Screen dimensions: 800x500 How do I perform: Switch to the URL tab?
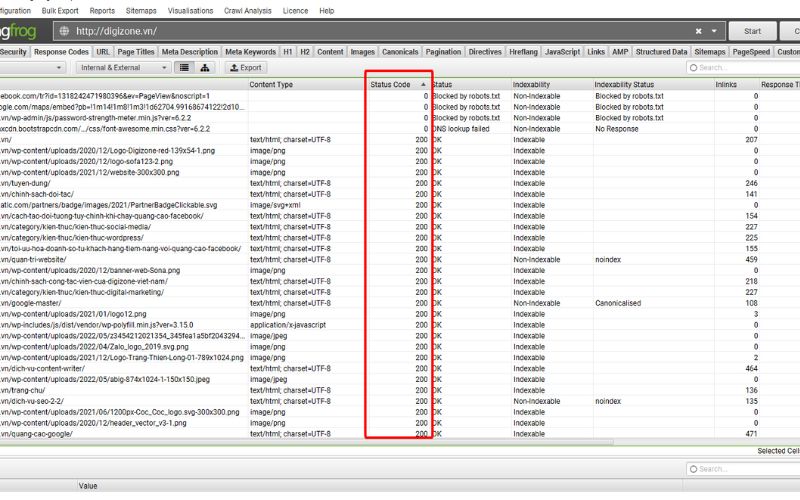click(x=103, y=52)
